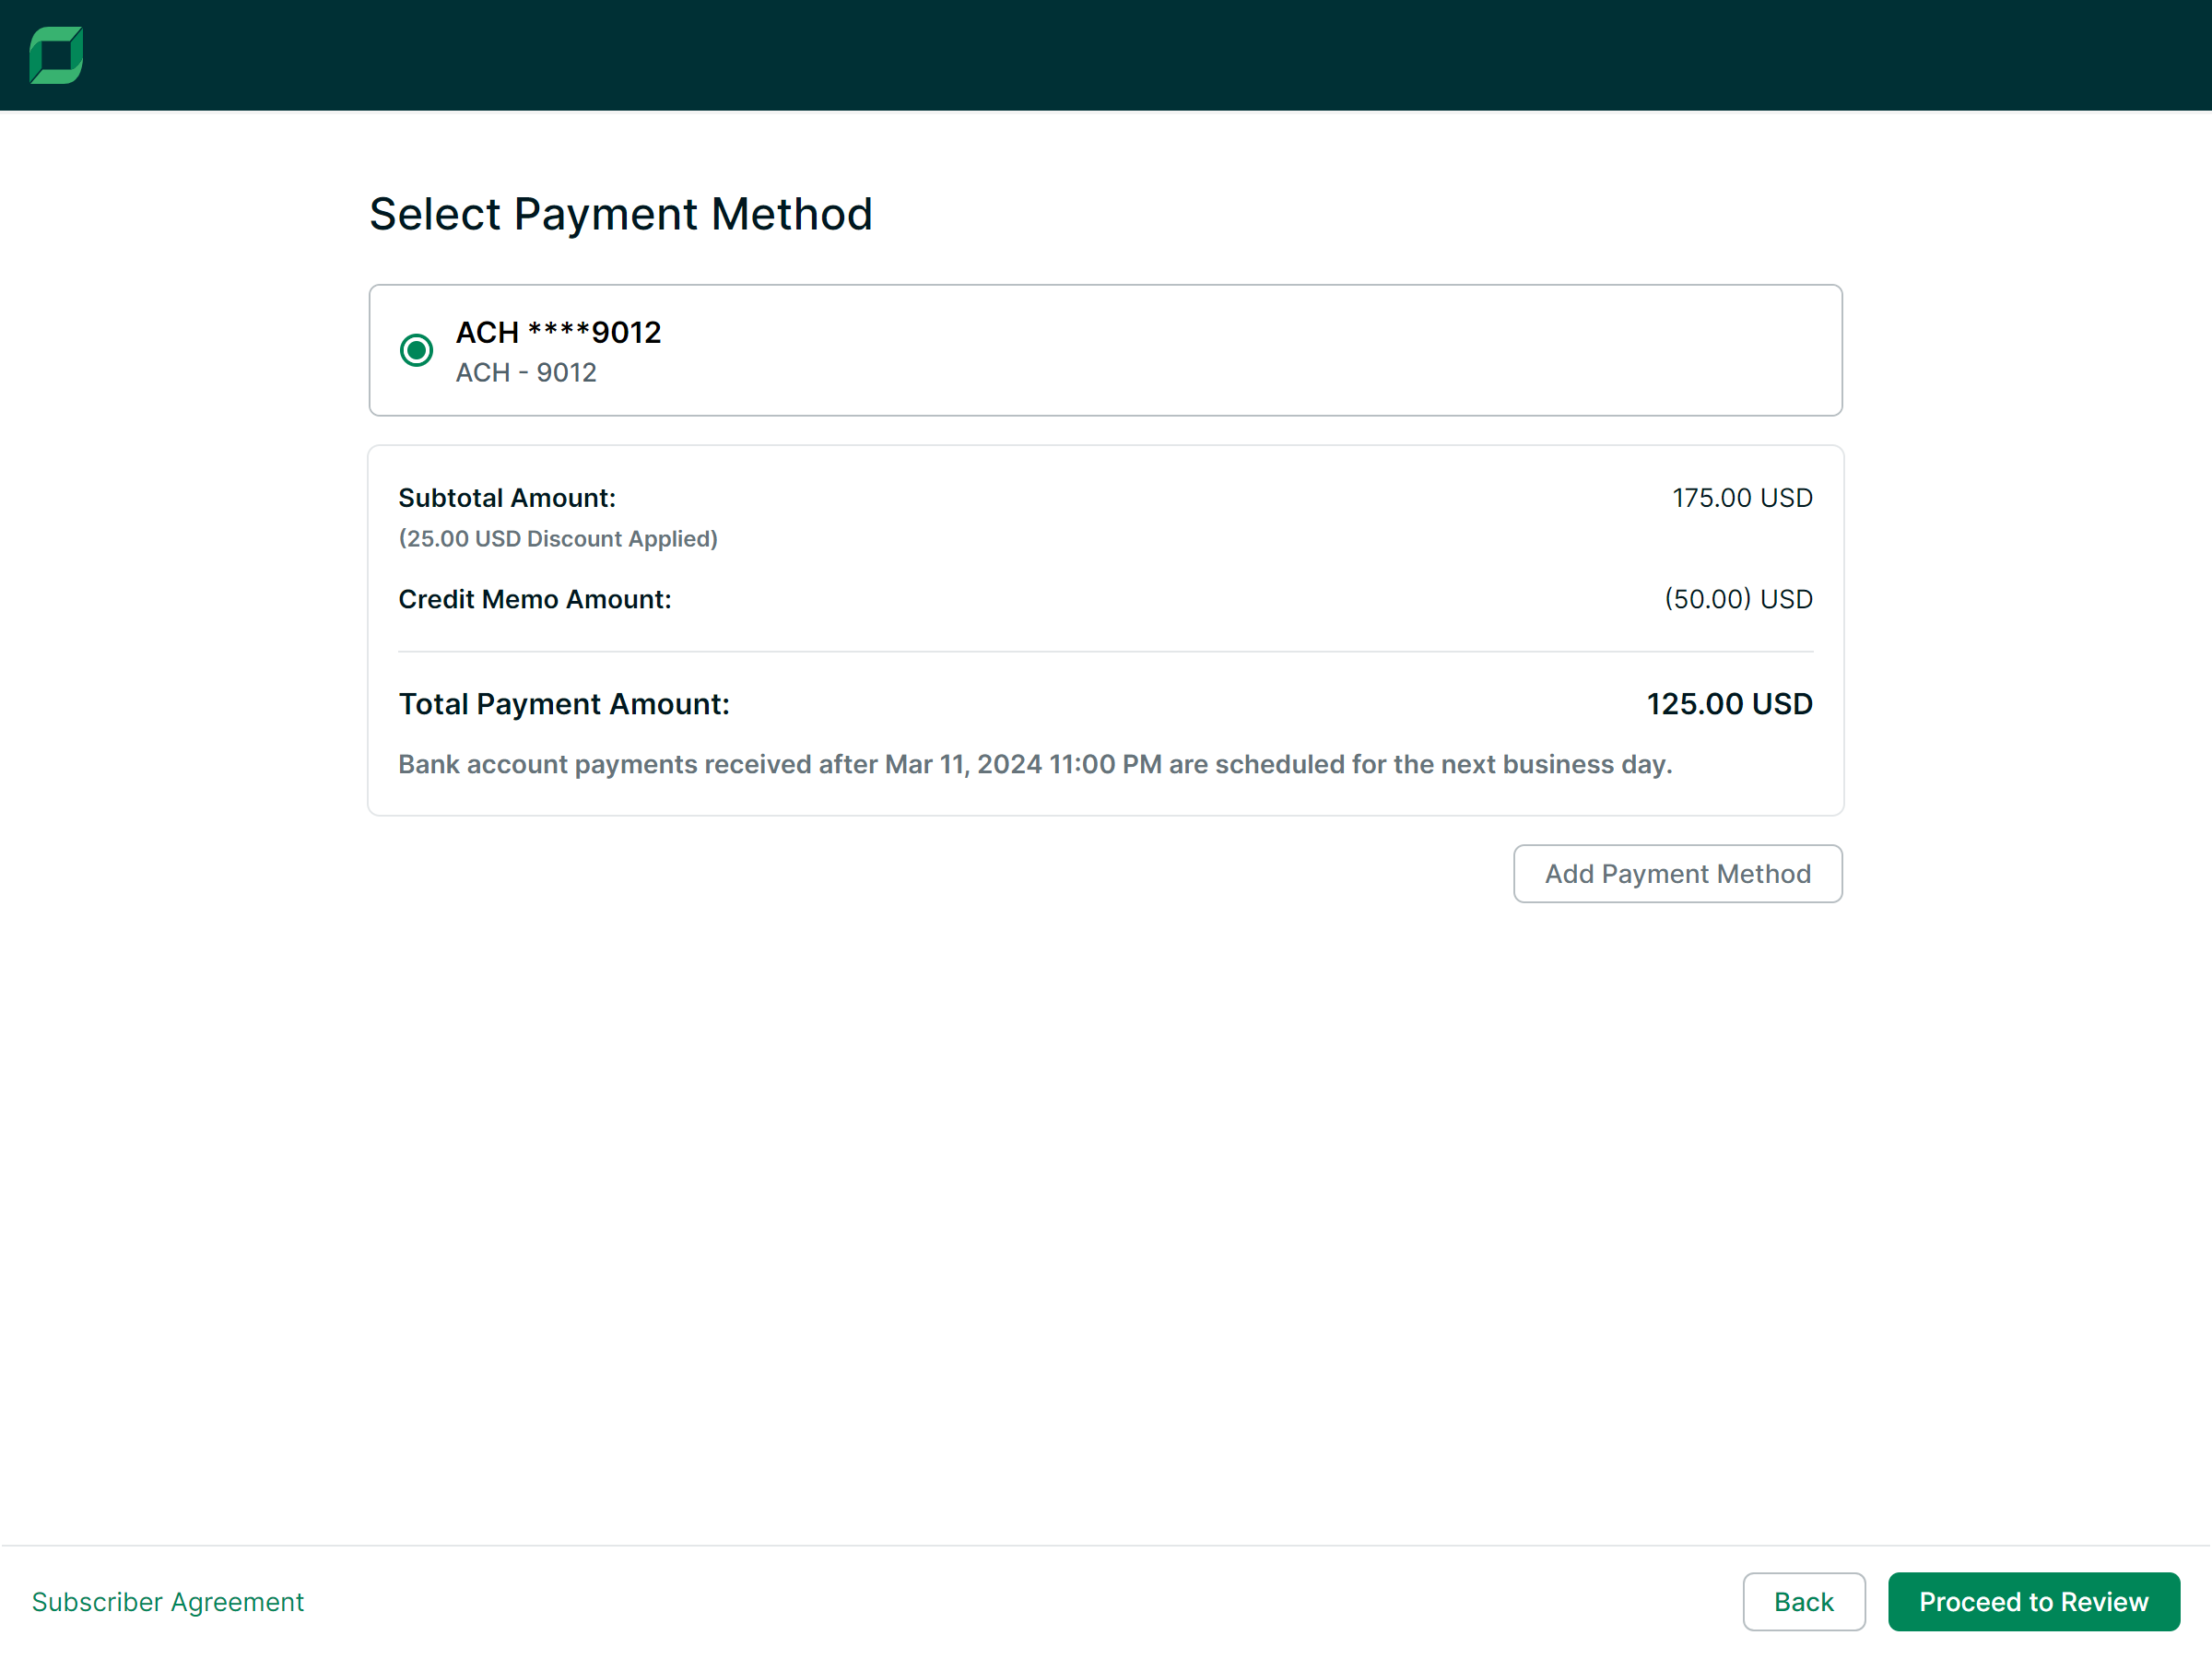Click the ACH ****9012 payment method title
Viewport: 2212px width, 1659px height.
click(x=558, y=332)
